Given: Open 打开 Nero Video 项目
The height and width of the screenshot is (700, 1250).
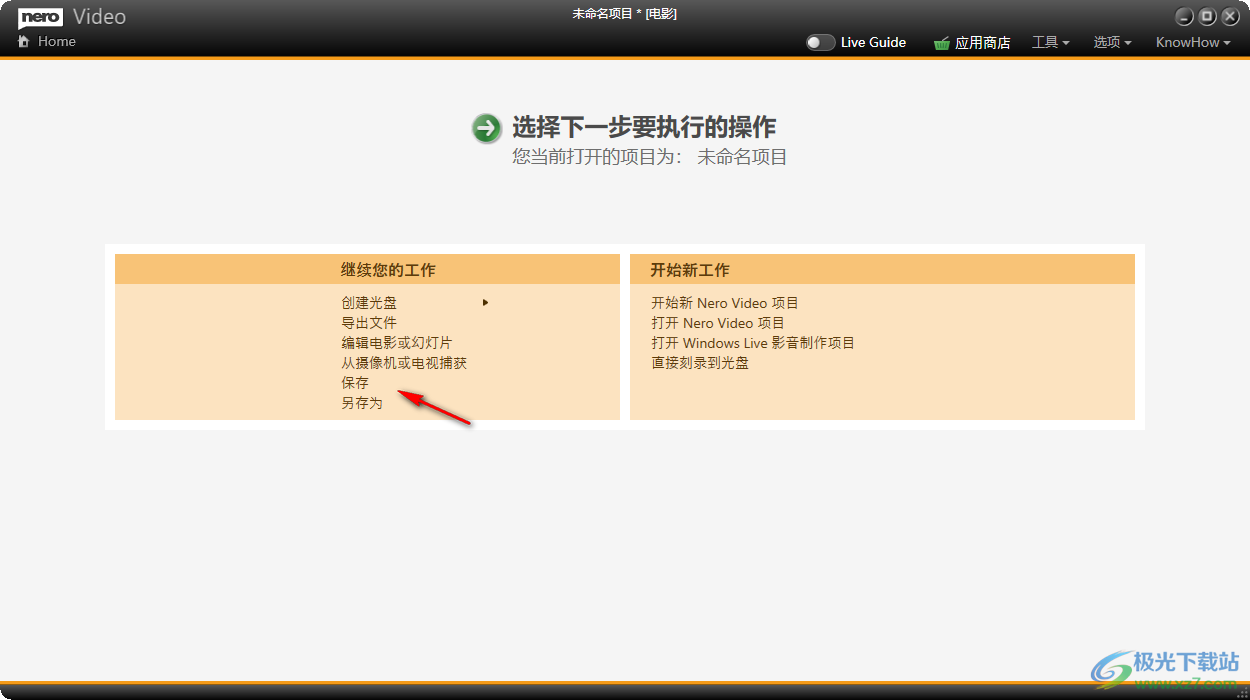Looking at the screenshot, I should pos(718,322).
